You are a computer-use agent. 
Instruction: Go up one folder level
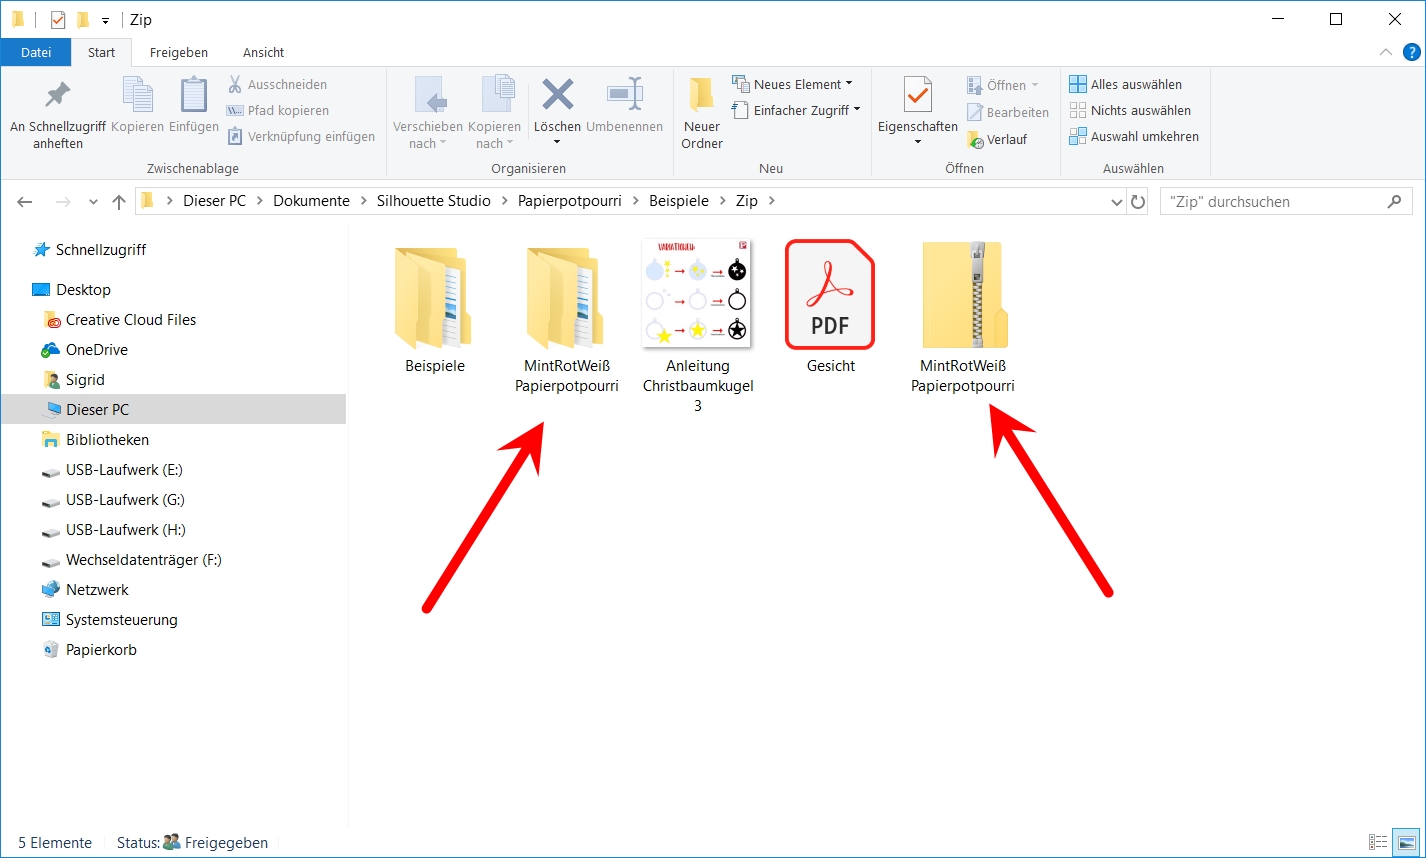coord(119,202)
